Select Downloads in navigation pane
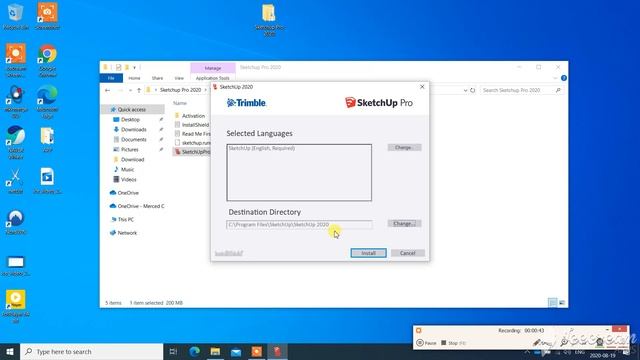 133,129
